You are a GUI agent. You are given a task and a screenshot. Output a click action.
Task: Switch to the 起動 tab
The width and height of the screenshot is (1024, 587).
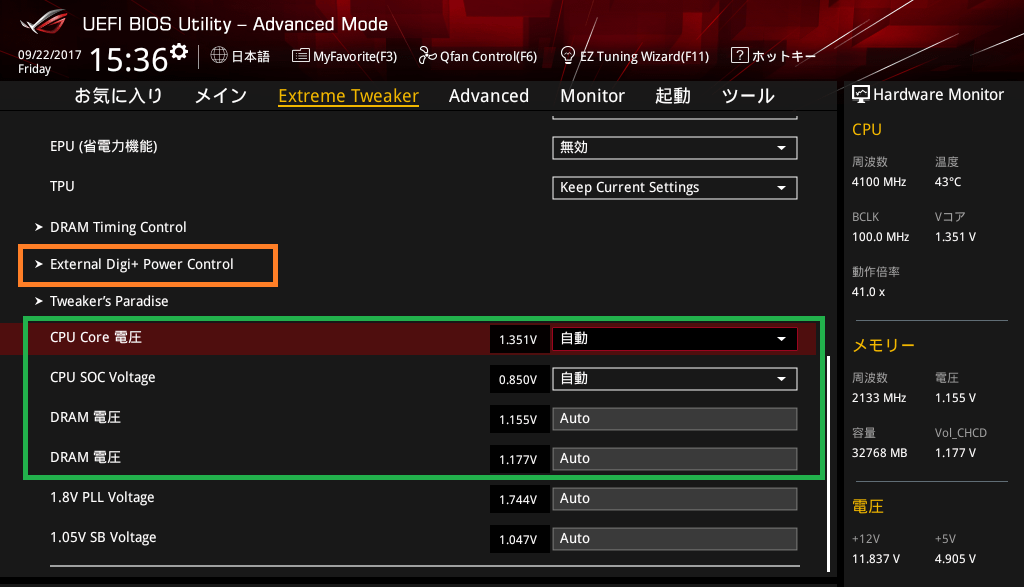click(x=673, y=96)
